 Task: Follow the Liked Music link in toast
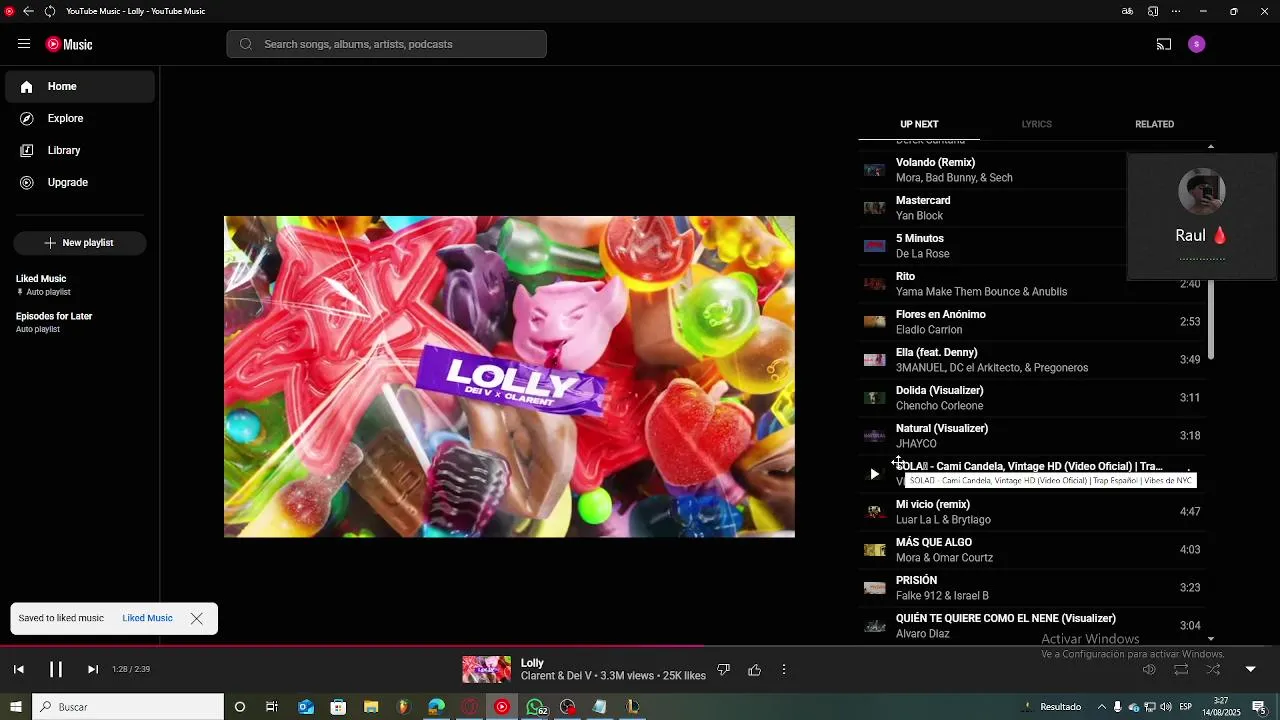pyautogui.click(x=147, y=618)
